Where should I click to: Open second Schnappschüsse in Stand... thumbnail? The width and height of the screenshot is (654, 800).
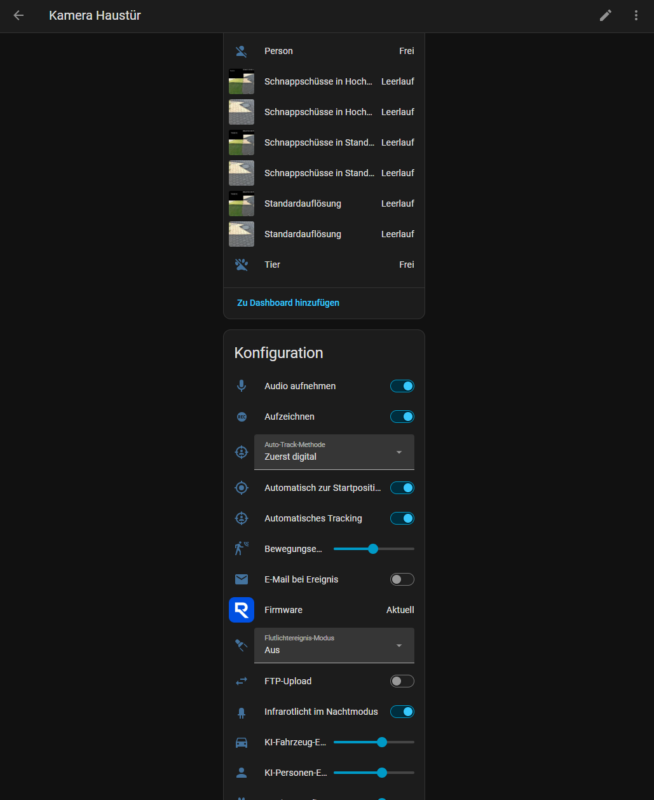tap(241, 173)
